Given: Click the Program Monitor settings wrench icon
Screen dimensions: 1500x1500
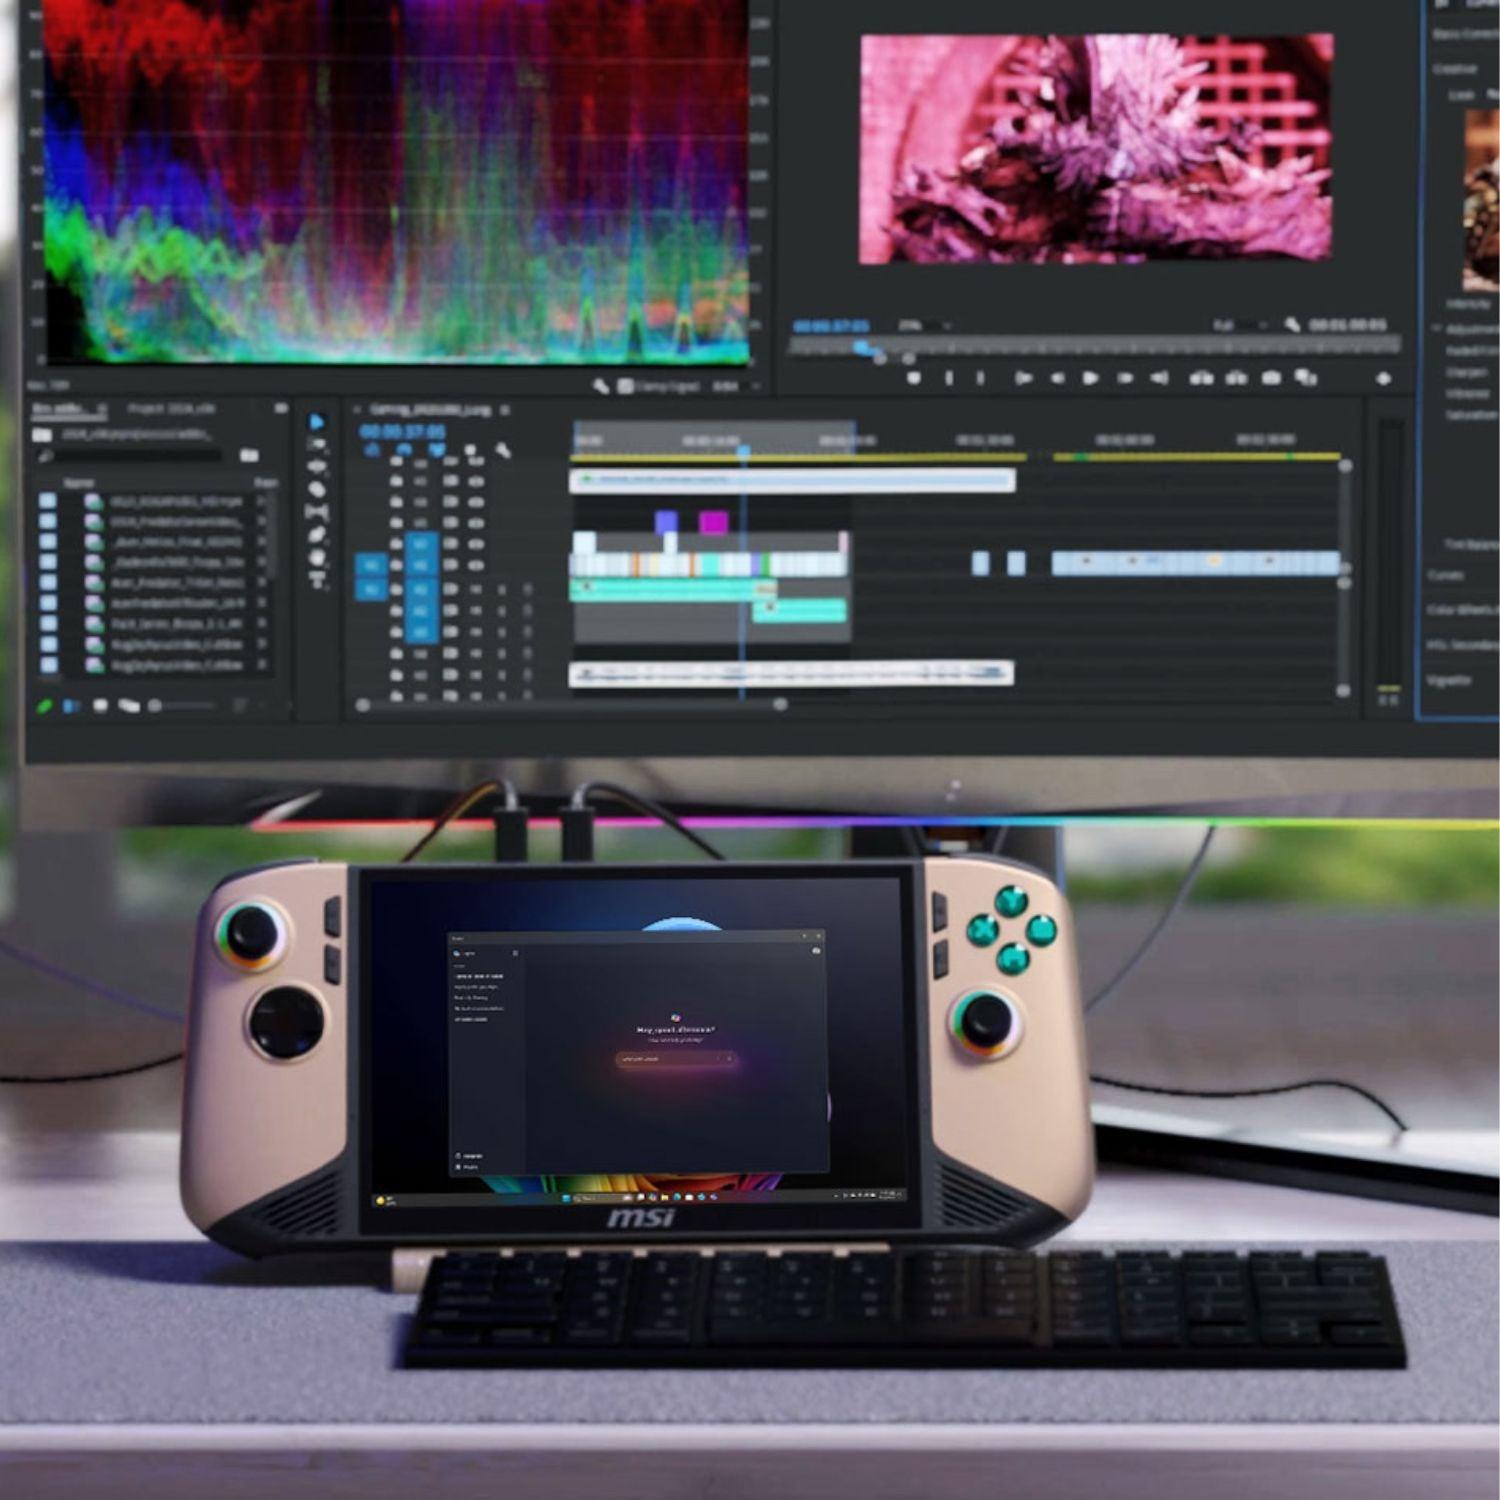Looking at the screenshot, I should (1292, 325).
